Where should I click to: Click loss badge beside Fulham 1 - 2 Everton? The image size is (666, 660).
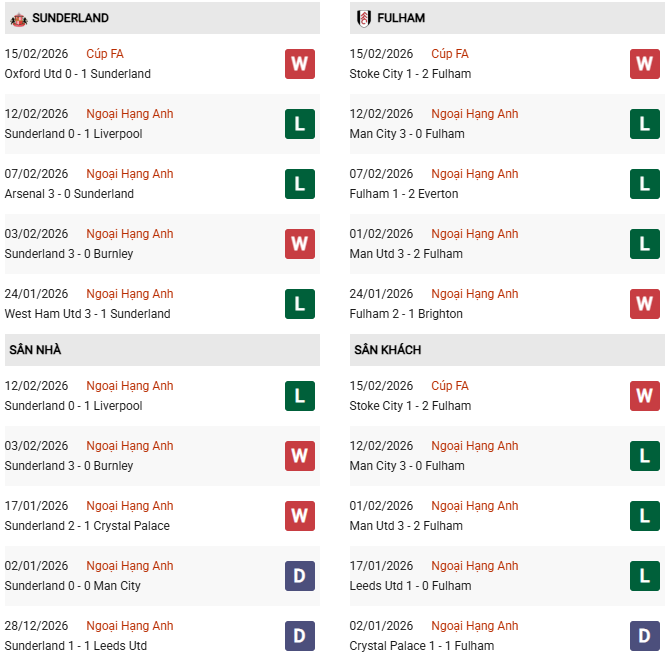pyautogui.click(x=644, y=184)
